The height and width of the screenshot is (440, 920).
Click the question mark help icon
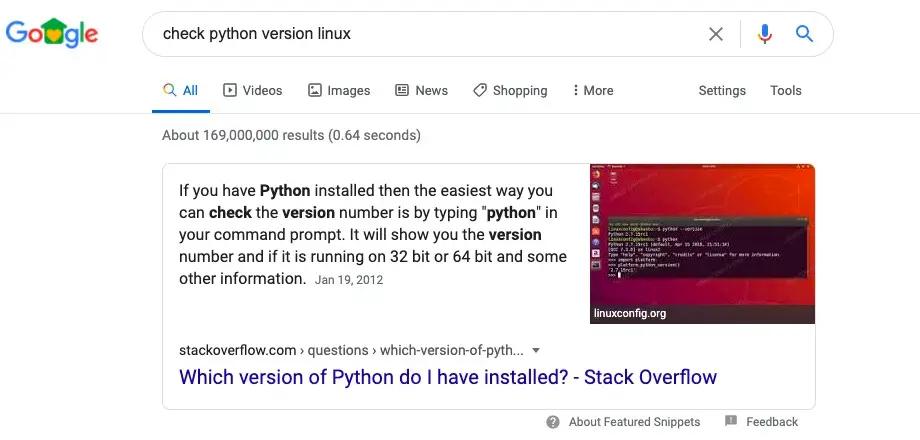(x=553, y=422)
